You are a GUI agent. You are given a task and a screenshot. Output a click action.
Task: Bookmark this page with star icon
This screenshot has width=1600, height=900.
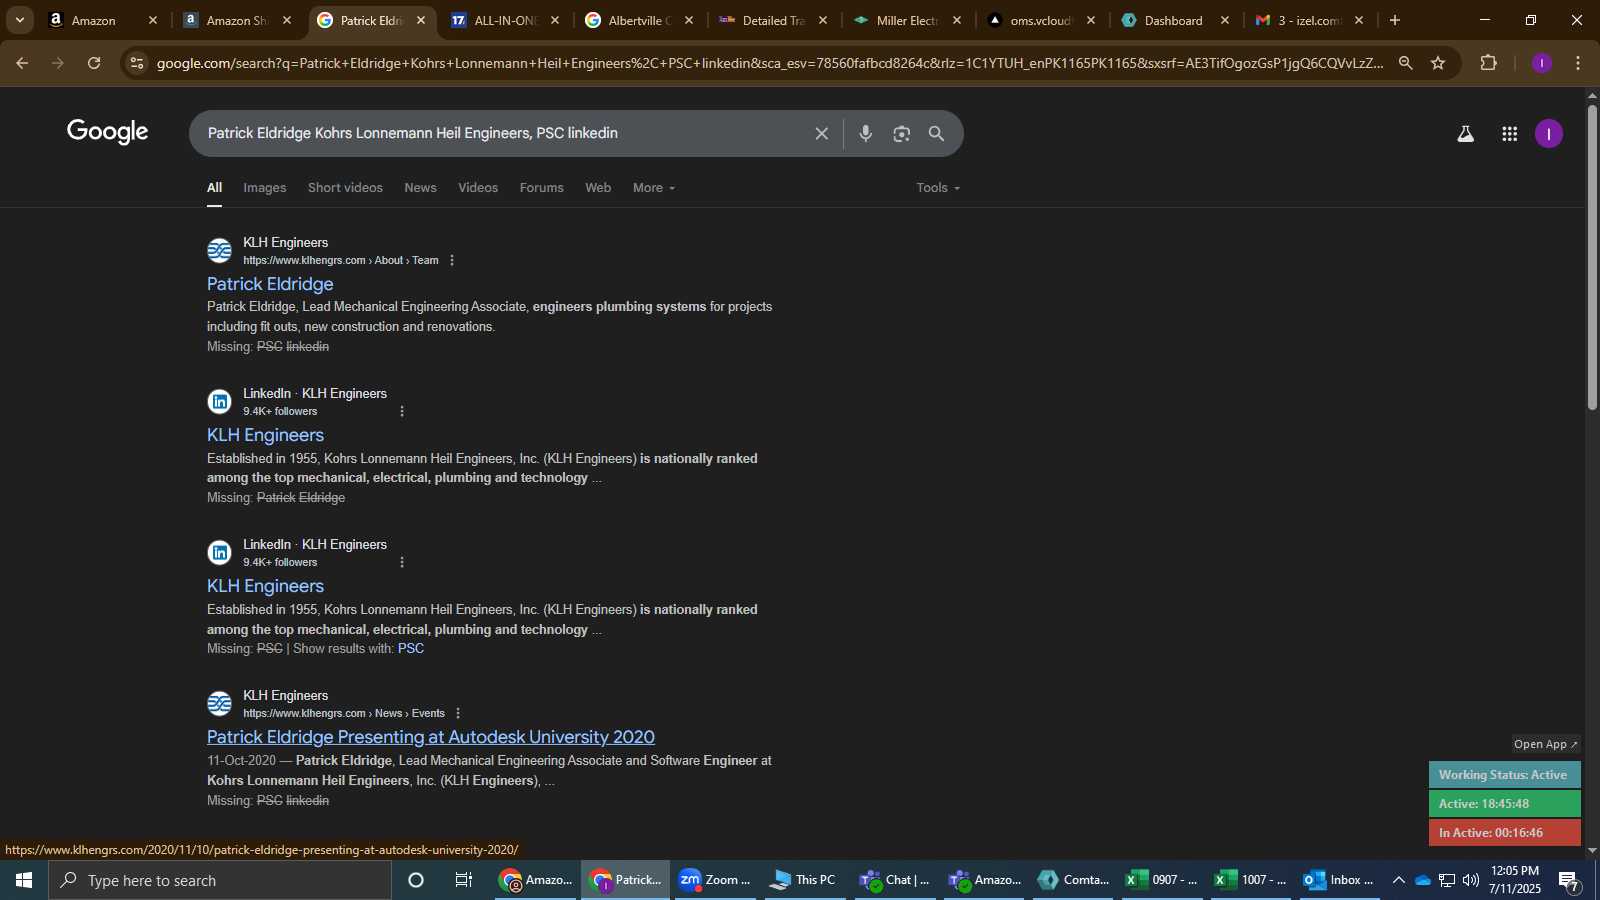tap(1438, 63)
